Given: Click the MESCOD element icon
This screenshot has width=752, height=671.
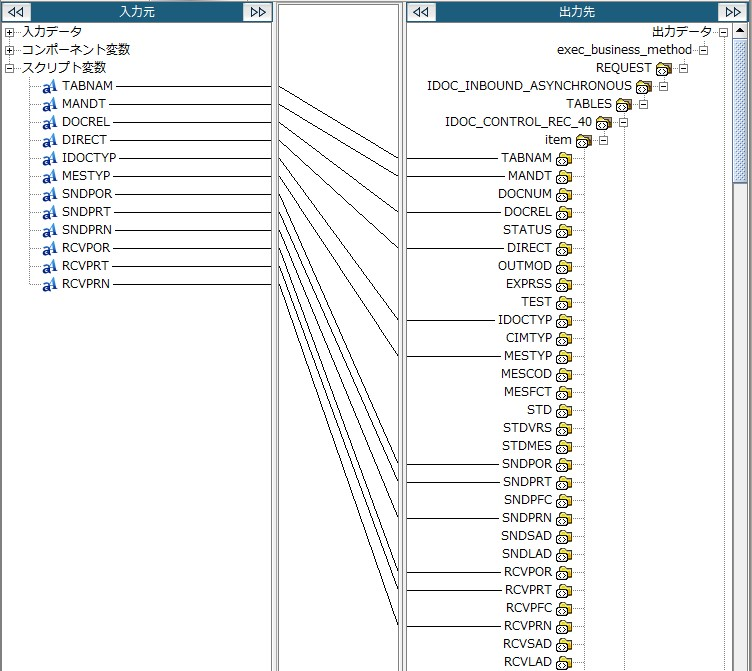Looking at the screenshot, I should [564, 375].
